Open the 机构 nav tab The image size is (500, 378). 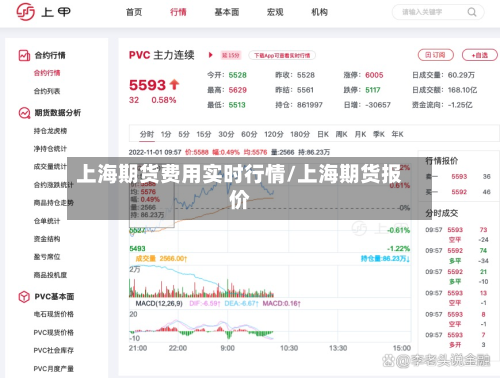click(319, 12)
